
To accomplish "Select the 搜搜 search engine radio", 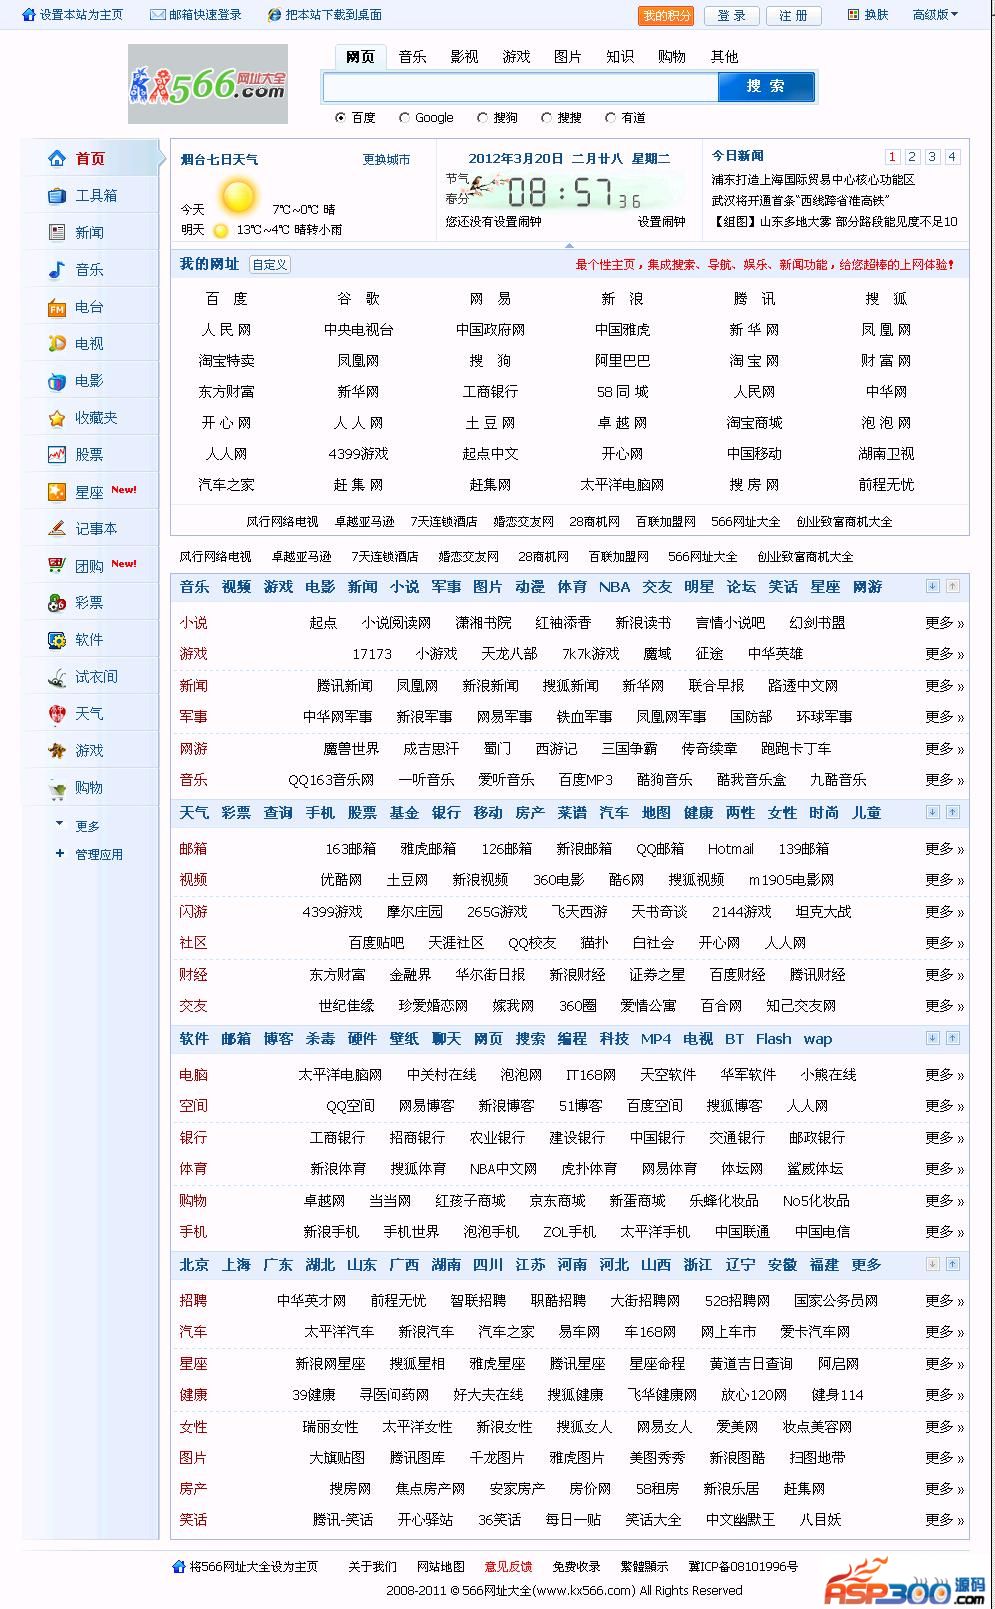I will [x=546, y=118].
